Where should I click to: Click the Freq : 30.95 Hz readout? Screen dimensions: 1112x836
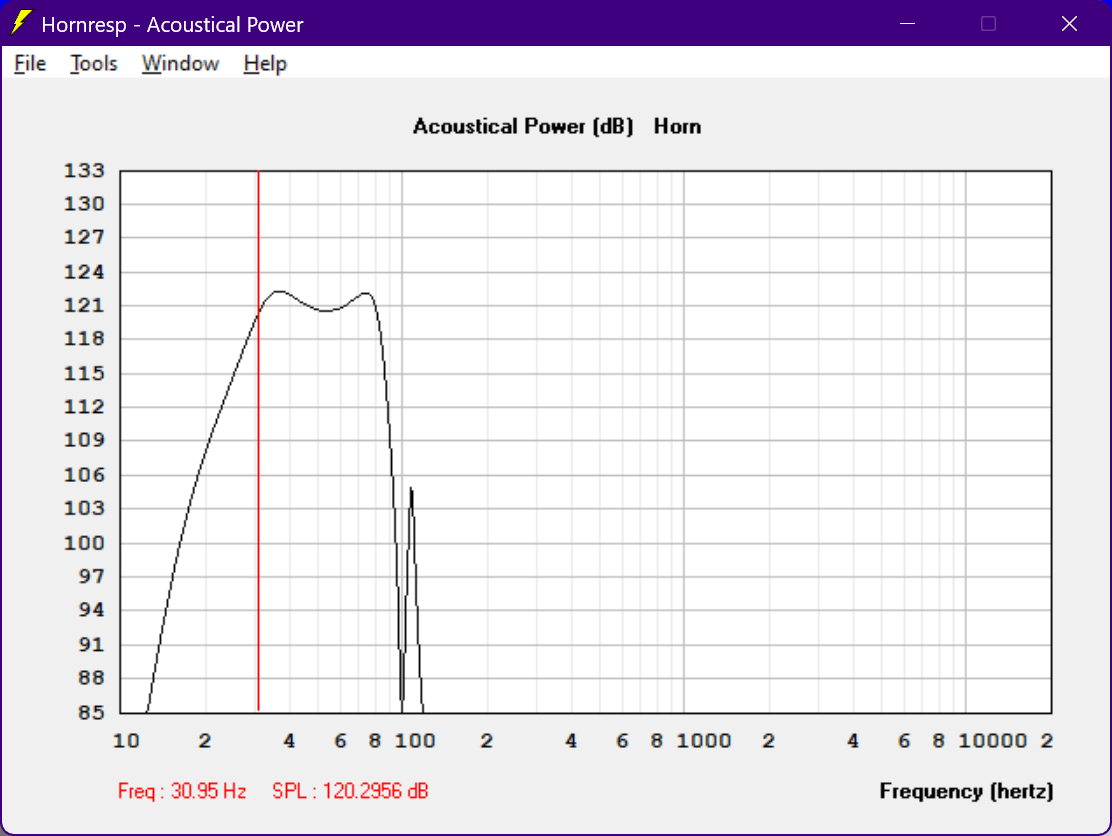click(x=182, y=791)
